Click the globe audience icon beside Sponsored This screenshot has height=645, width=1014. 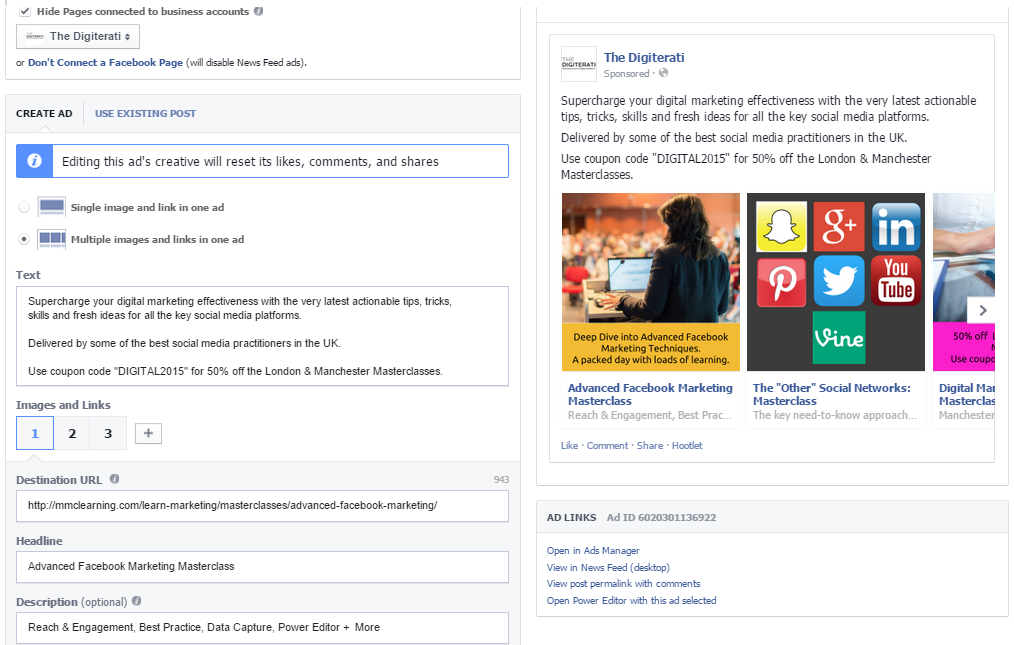pos(663,73)
